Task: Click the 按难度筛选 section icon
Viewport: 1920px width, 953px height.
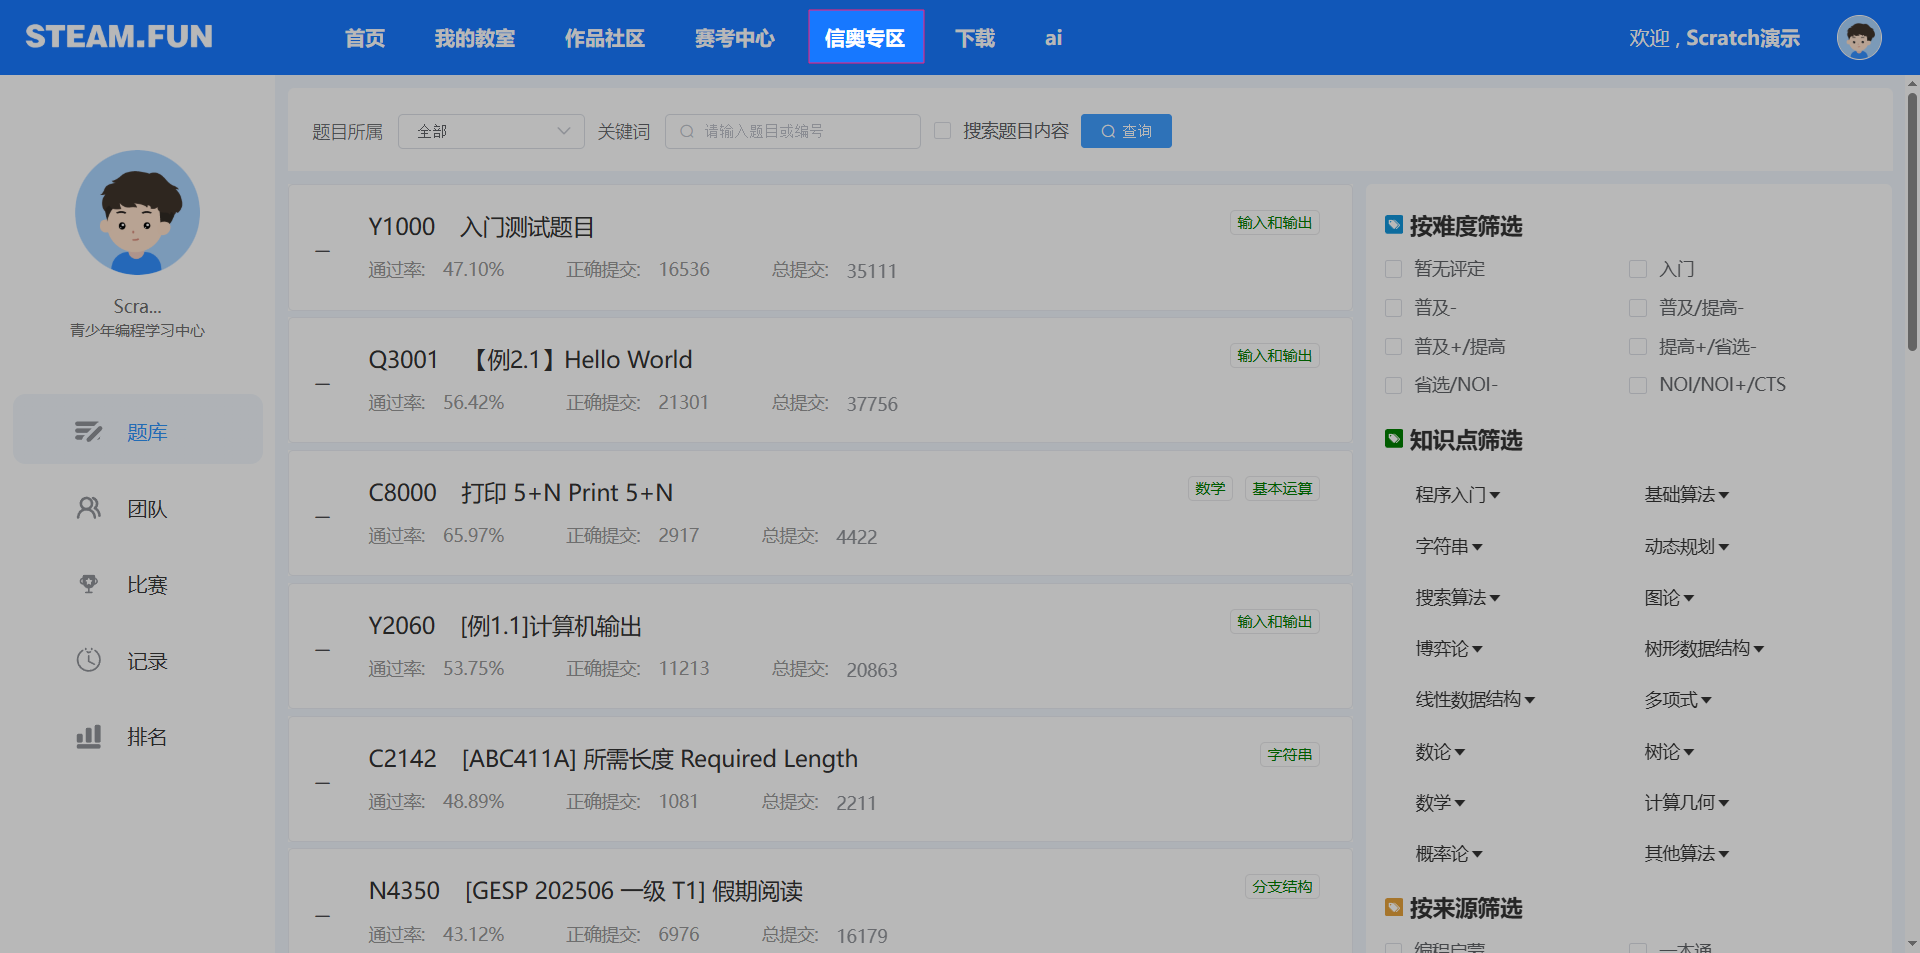Action: (x=1394, y=225)
